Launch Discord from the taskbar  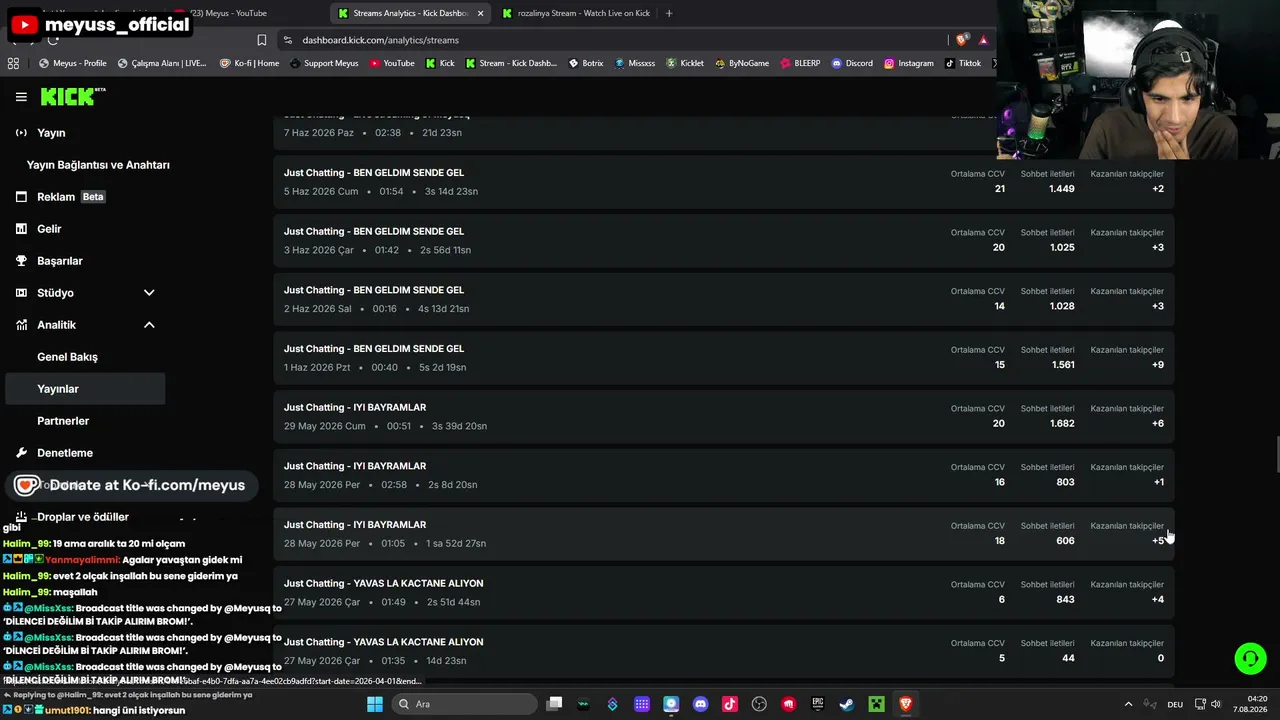(700, 704)
